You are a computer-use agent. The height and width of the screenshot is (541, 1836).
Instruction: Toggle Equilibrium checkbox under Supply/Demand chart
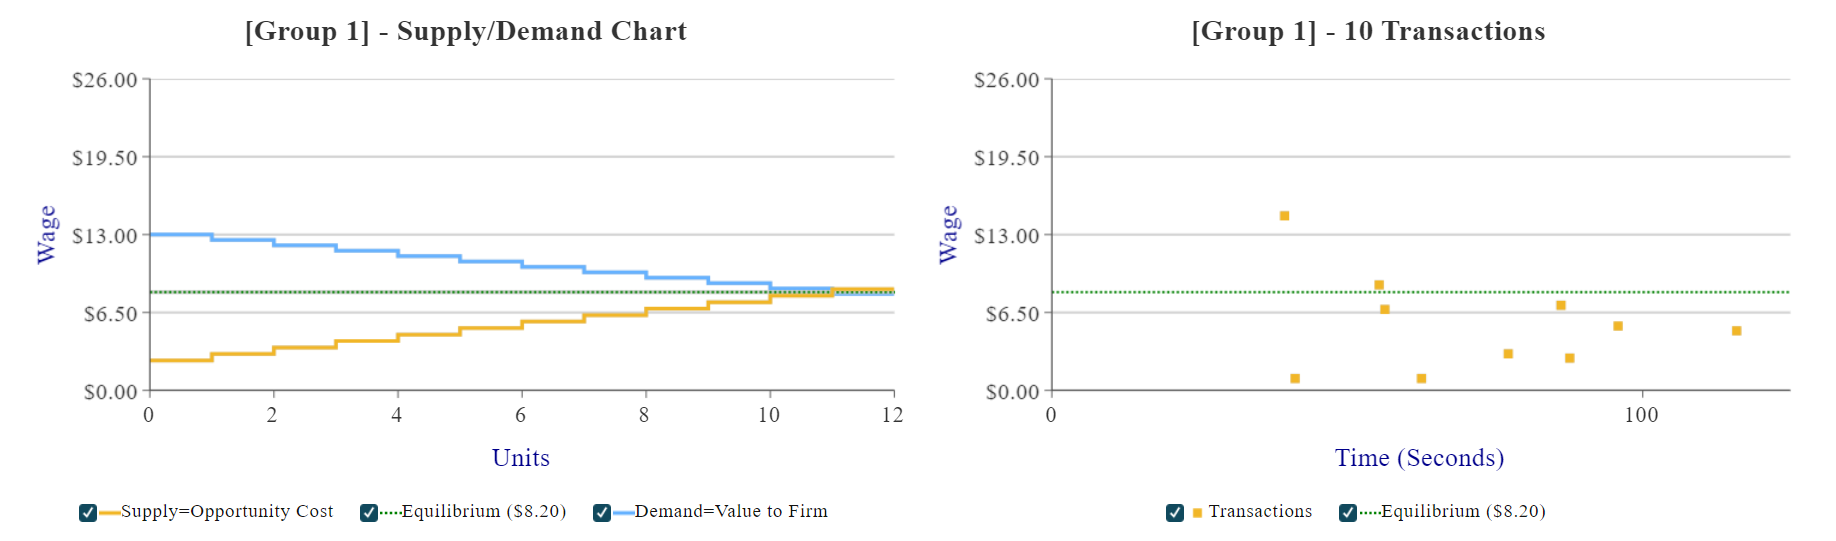pyautogui.click(x=369, y=513)
